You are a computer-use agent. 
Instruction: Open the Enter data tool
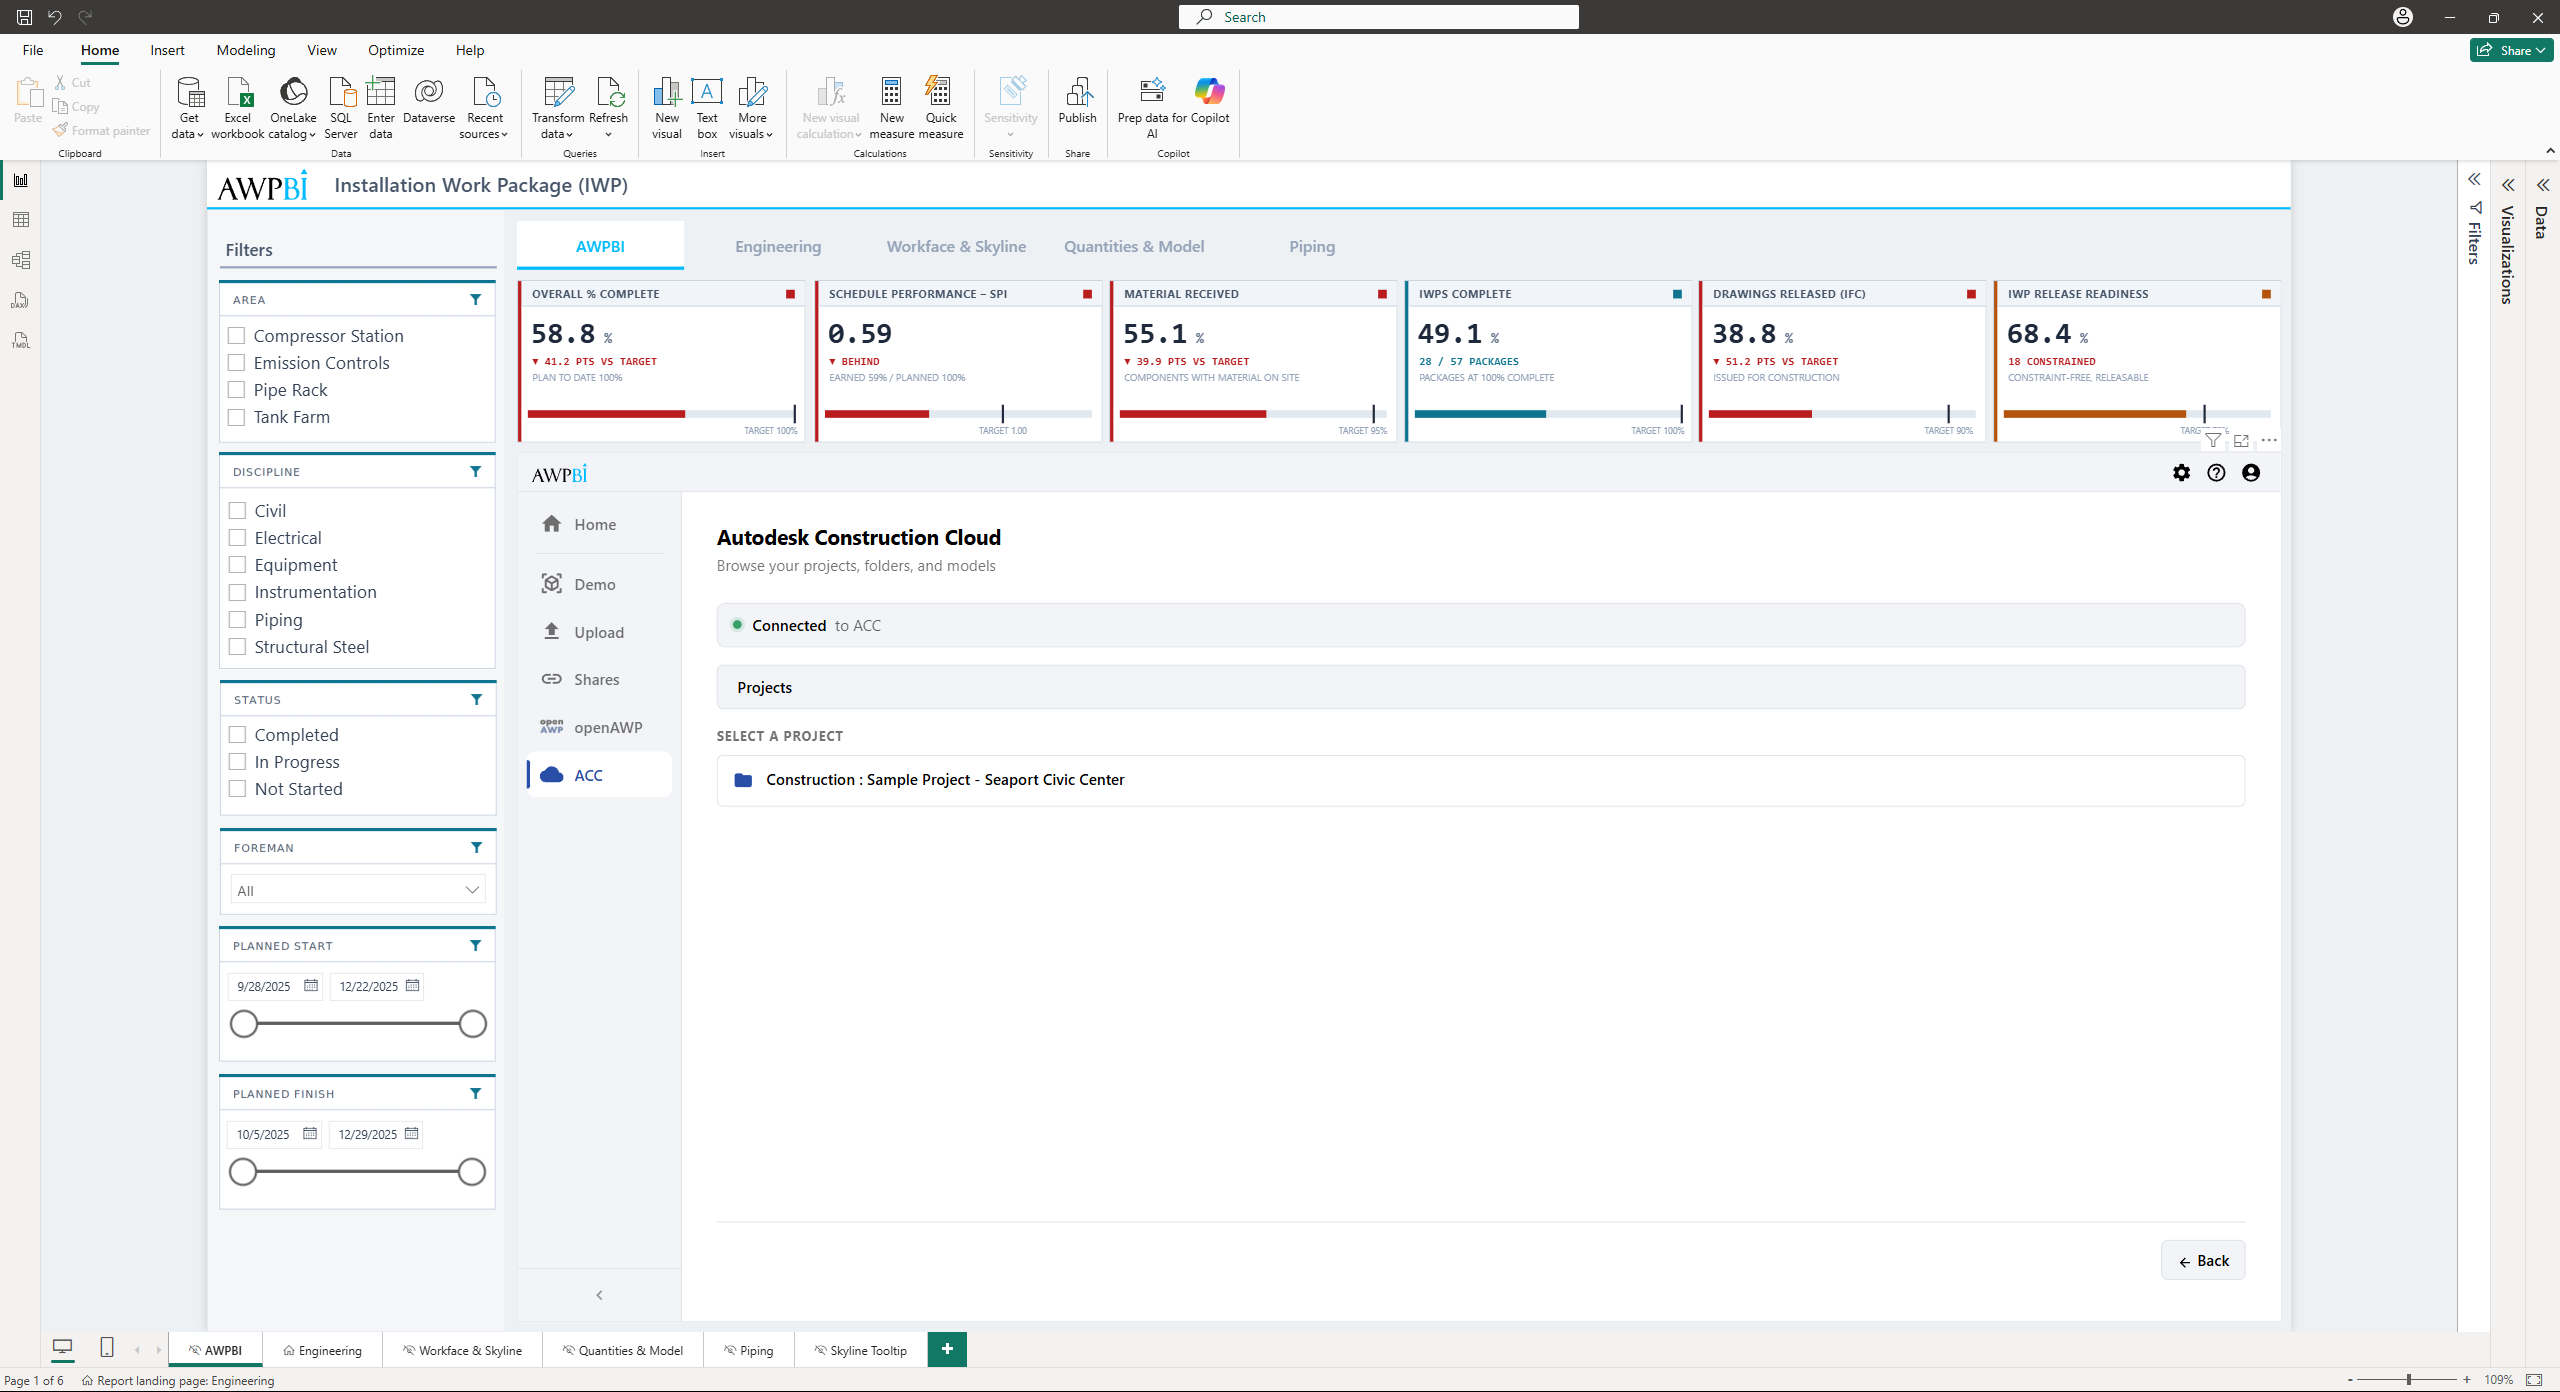(x=381, y=108)
